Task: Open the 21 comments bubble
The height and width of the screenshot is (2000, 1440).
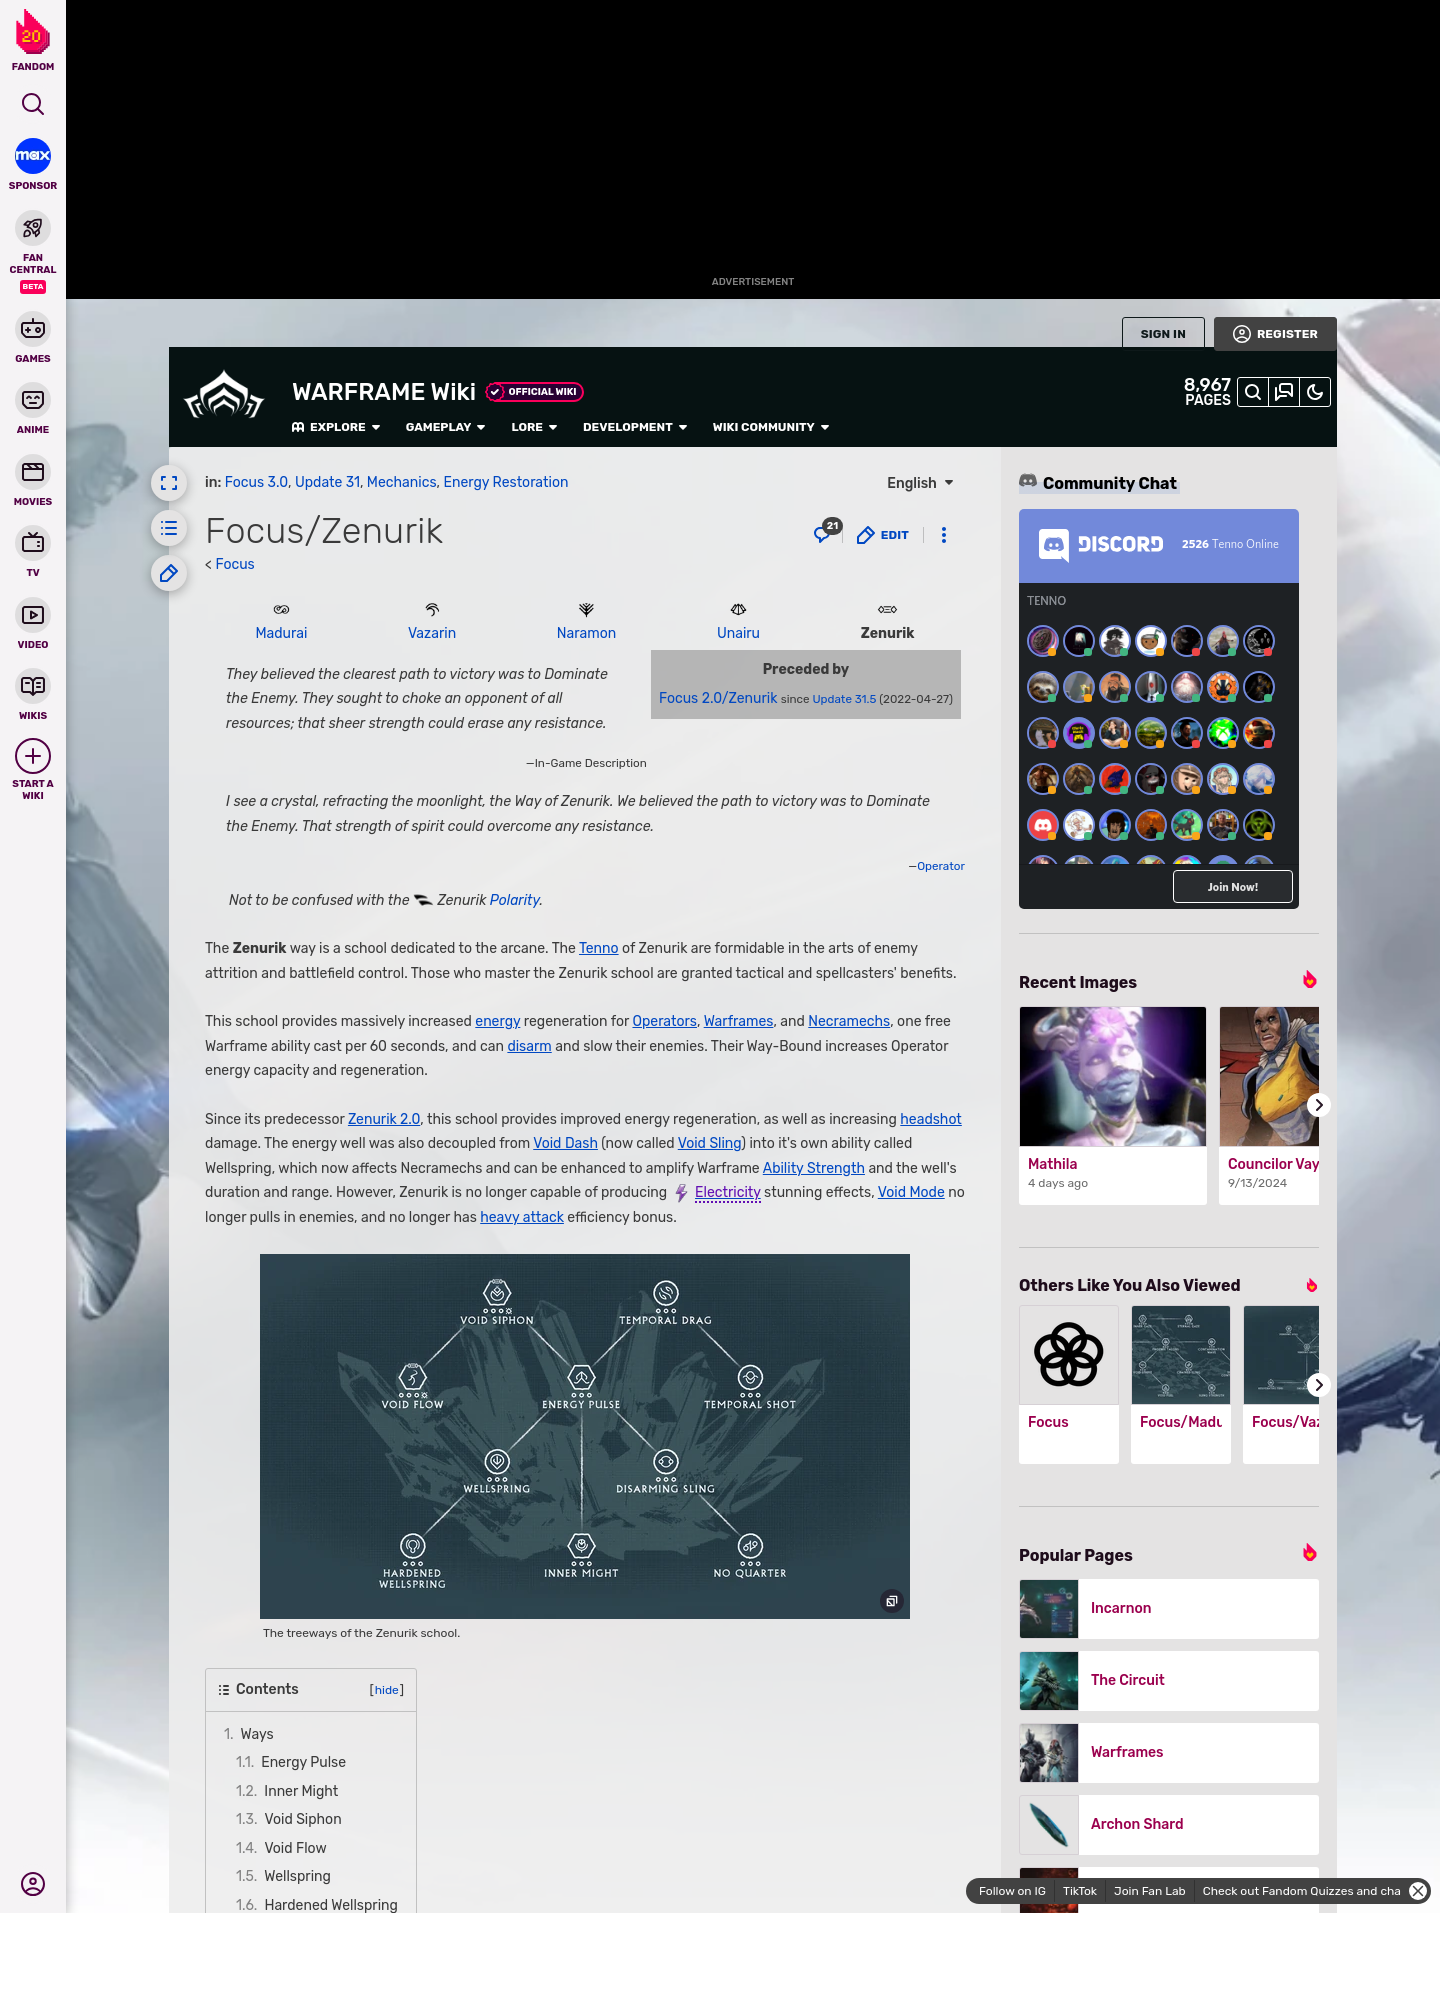Action: [826, 531]
